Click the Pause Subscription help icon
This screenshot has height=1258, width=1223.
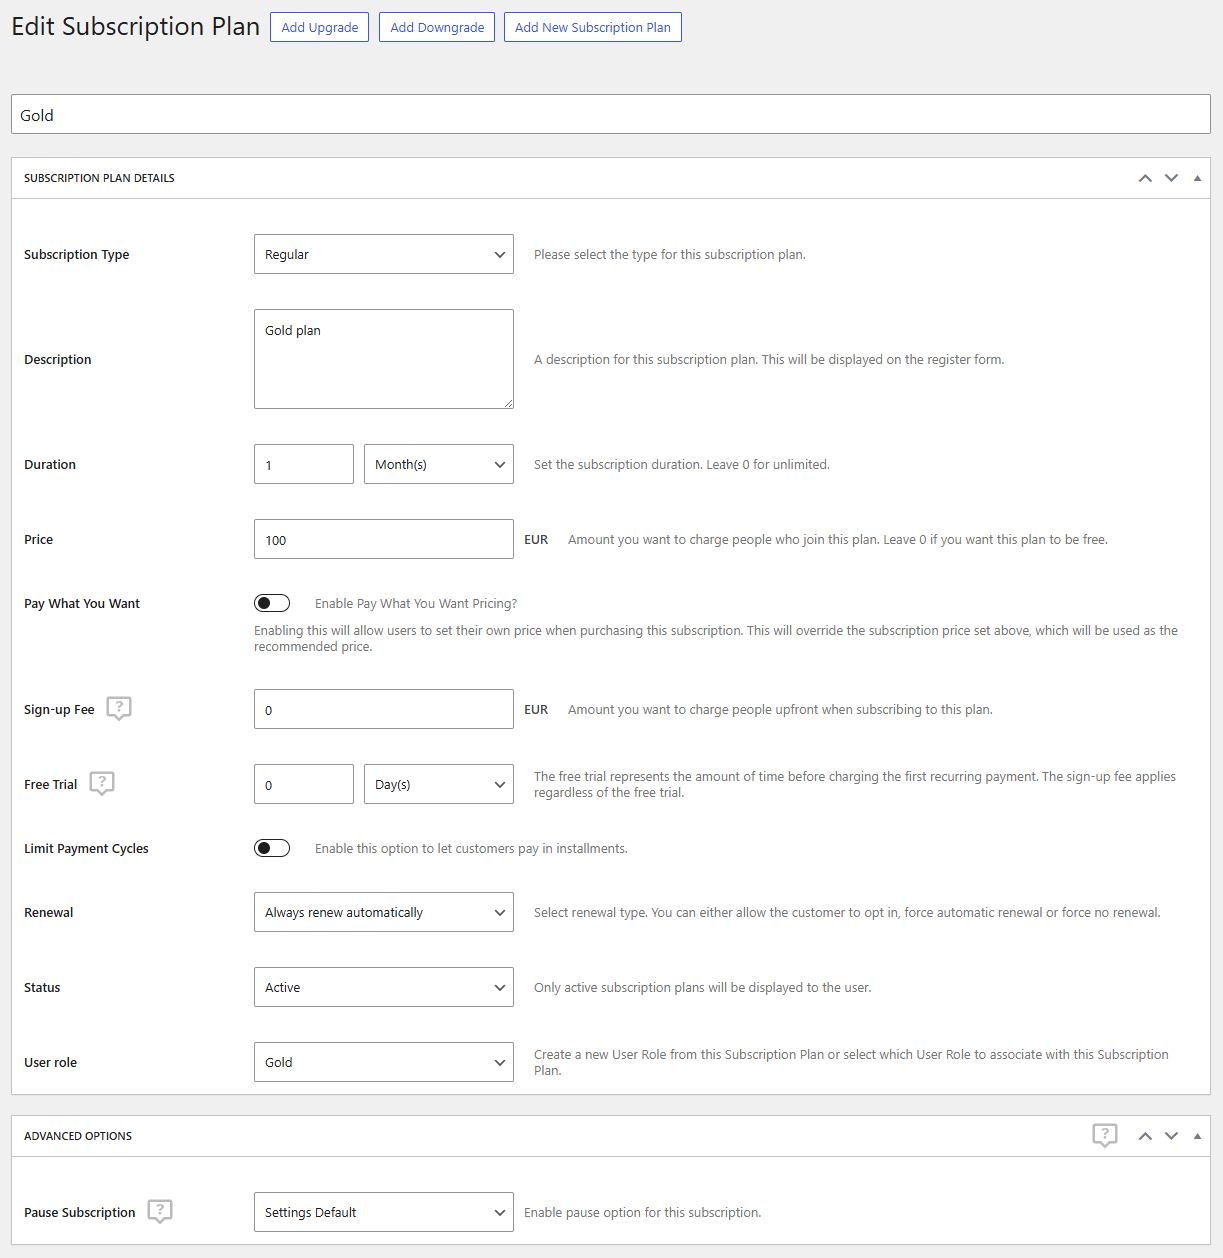click(x=160, y=1211)
